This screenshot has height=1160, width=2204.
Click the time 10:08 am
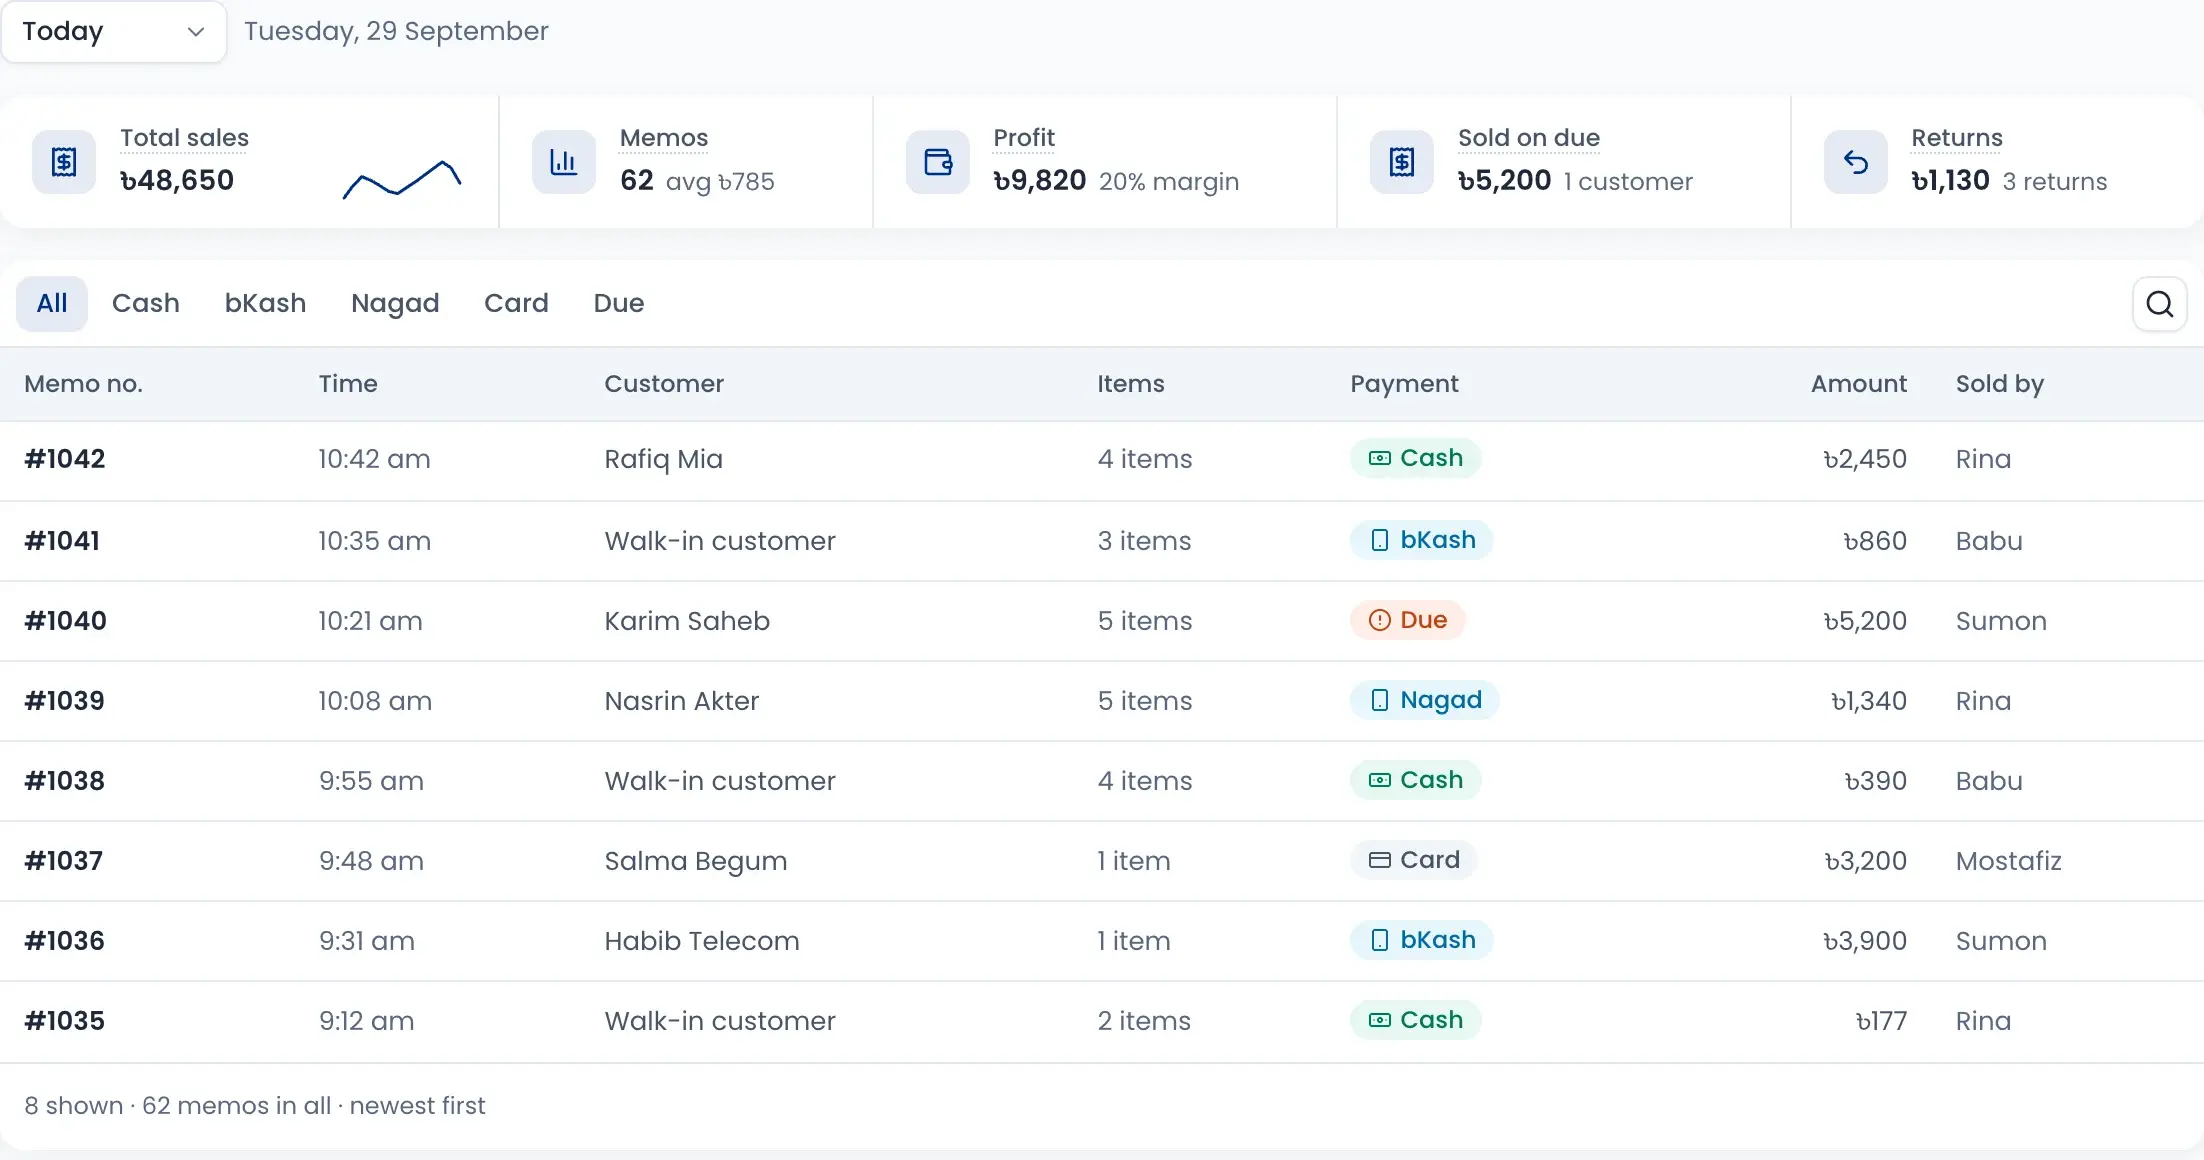pos(375,701)
